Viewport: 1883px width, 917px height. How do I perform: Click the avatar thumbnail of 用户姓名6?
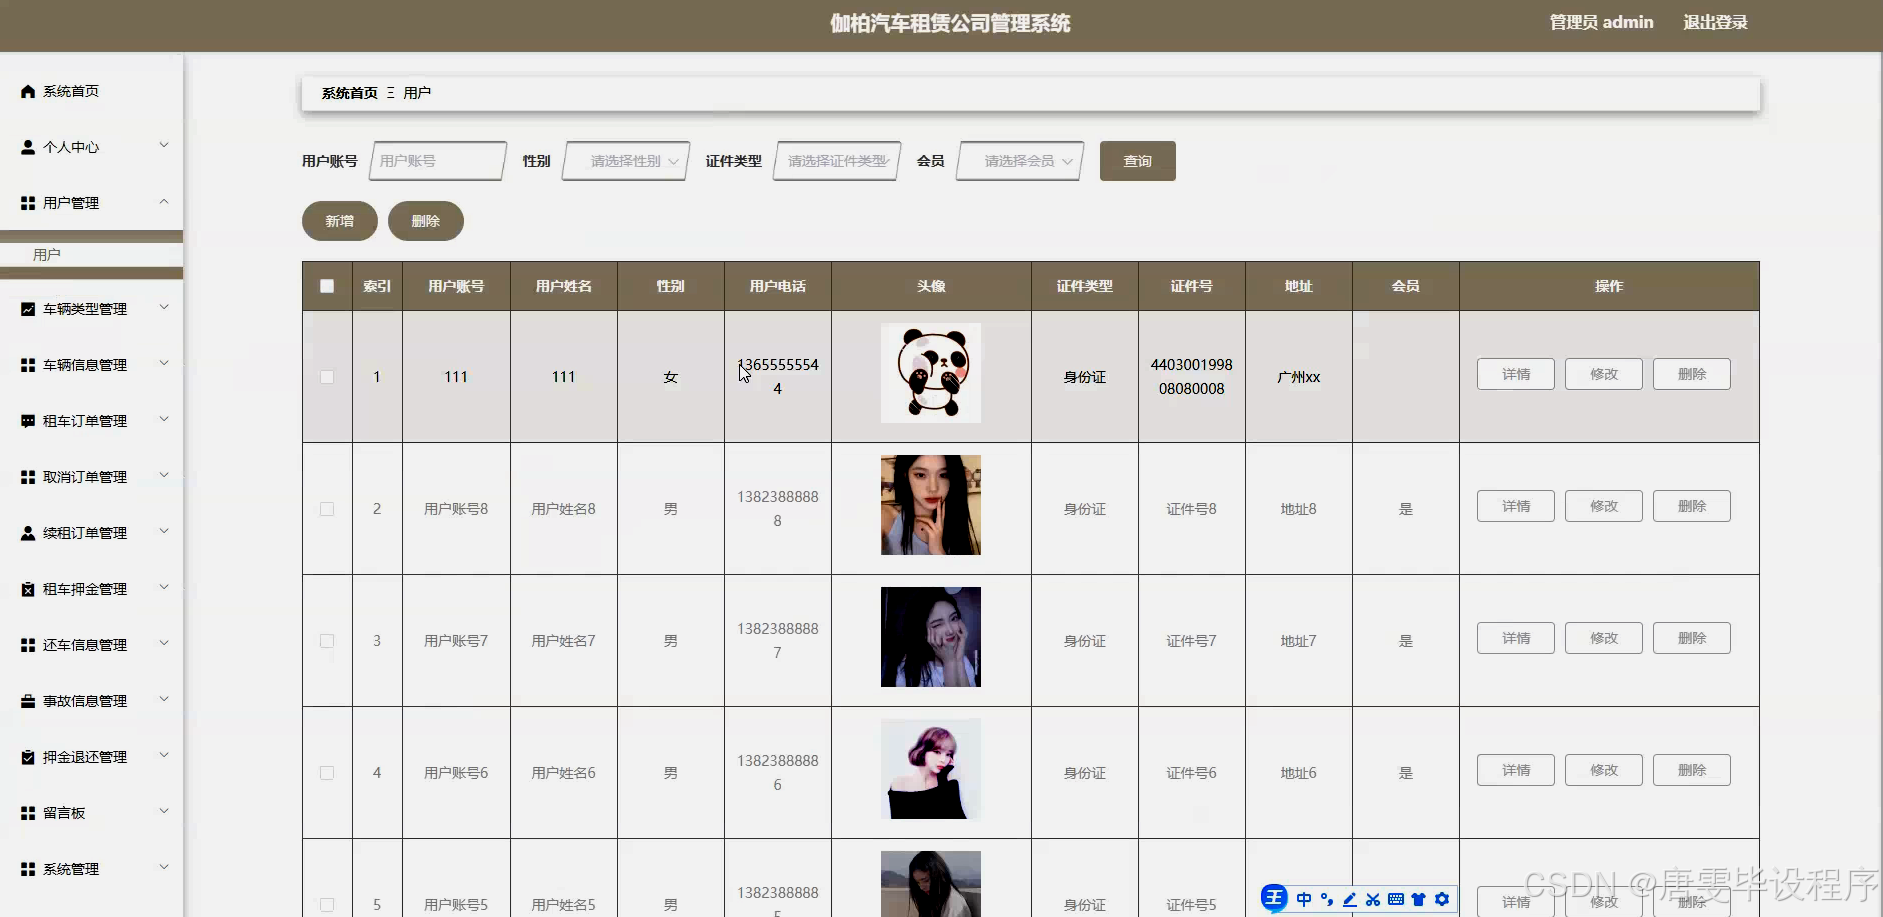point(931,769)
